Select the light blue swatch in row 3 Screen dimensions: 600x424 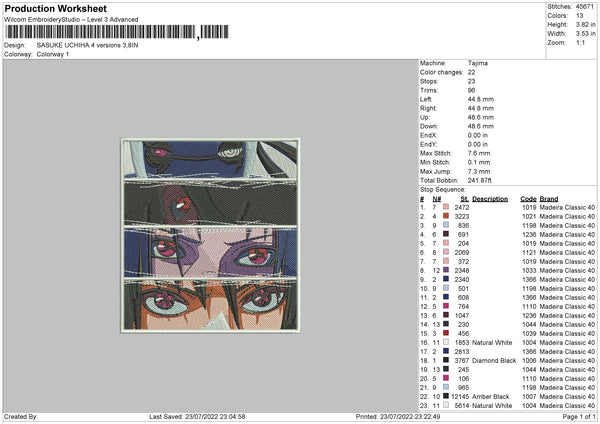pos(446,225)
